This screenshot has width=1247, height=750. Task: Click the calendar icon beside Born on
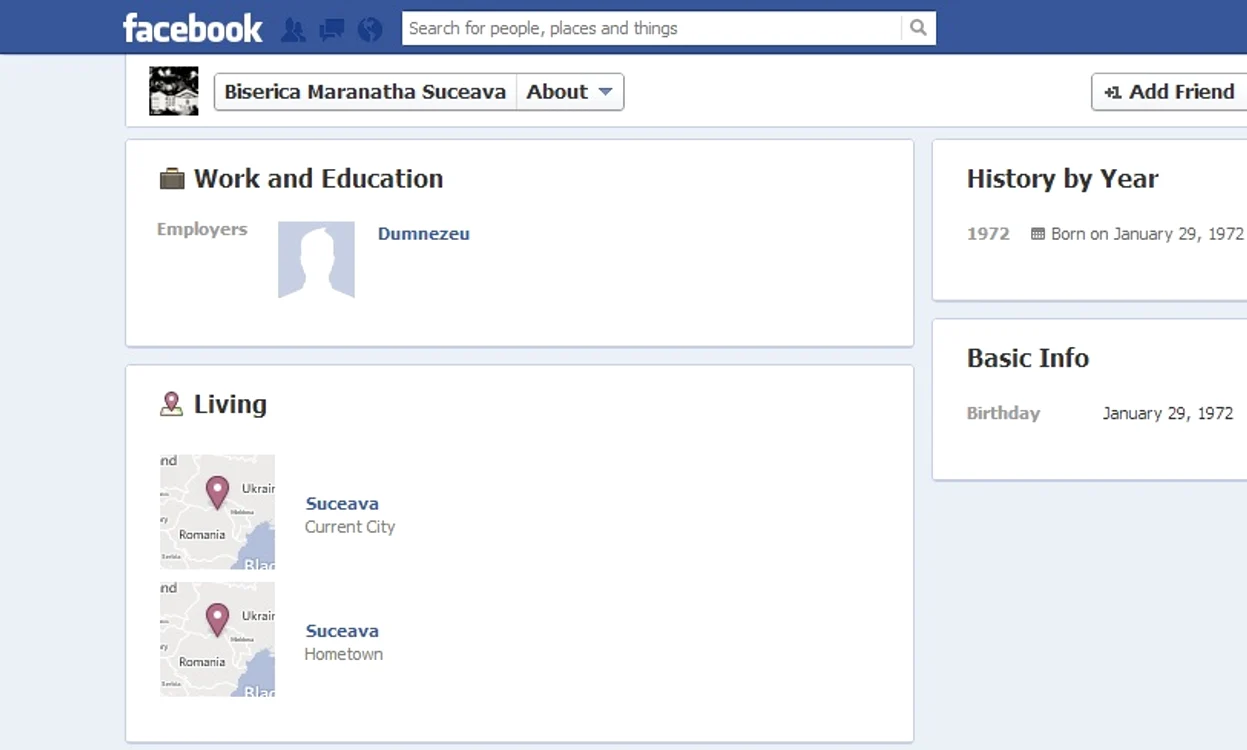coord(1038,234)
